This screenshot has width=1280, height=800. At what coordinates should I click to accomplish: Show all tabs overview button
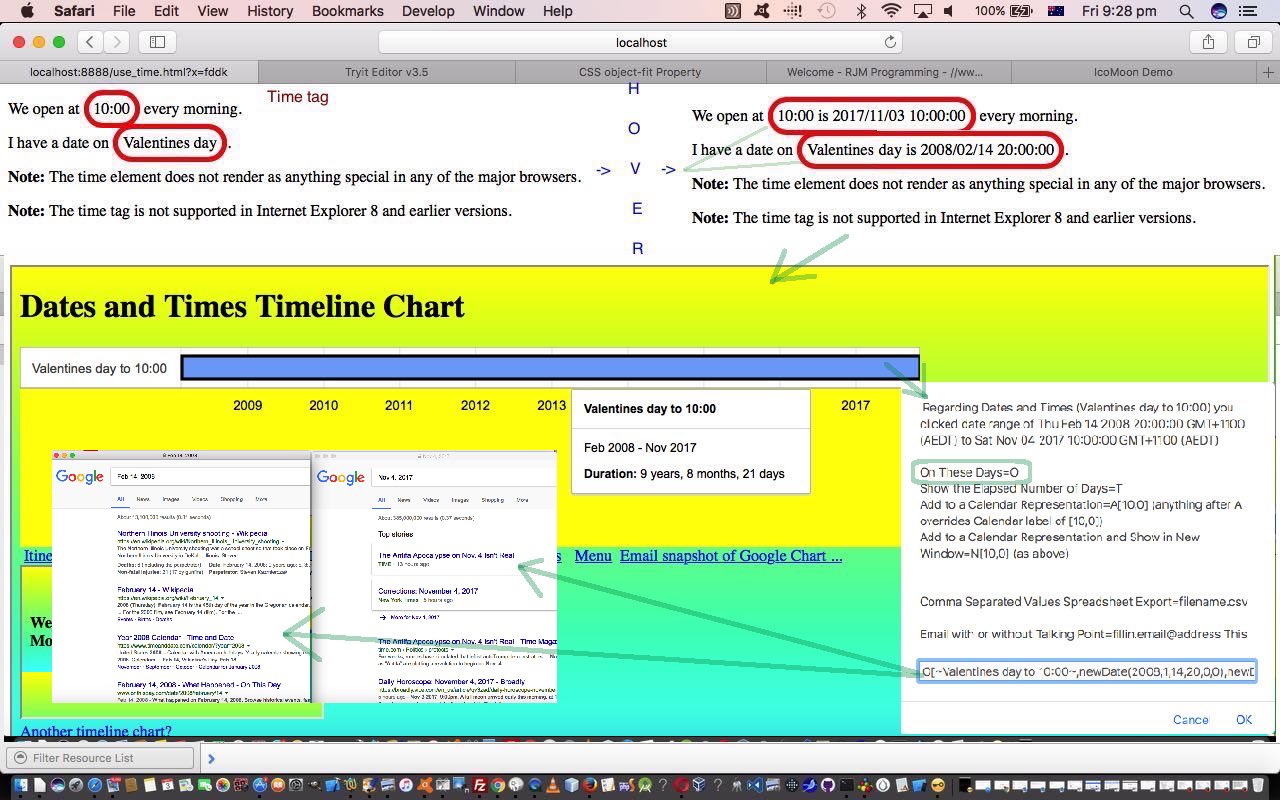point(1253,42)
